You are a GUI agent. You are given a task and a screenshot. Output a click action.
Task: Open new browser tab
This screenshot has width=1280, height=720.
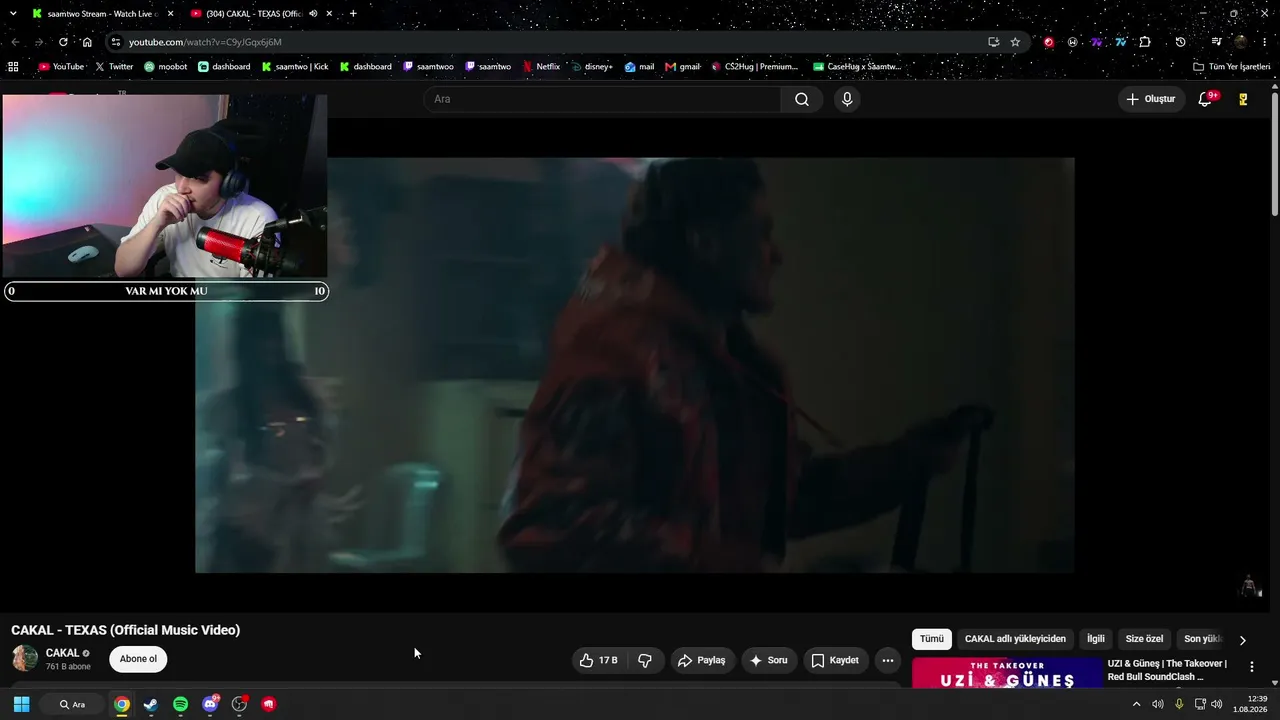pos(353,14)
